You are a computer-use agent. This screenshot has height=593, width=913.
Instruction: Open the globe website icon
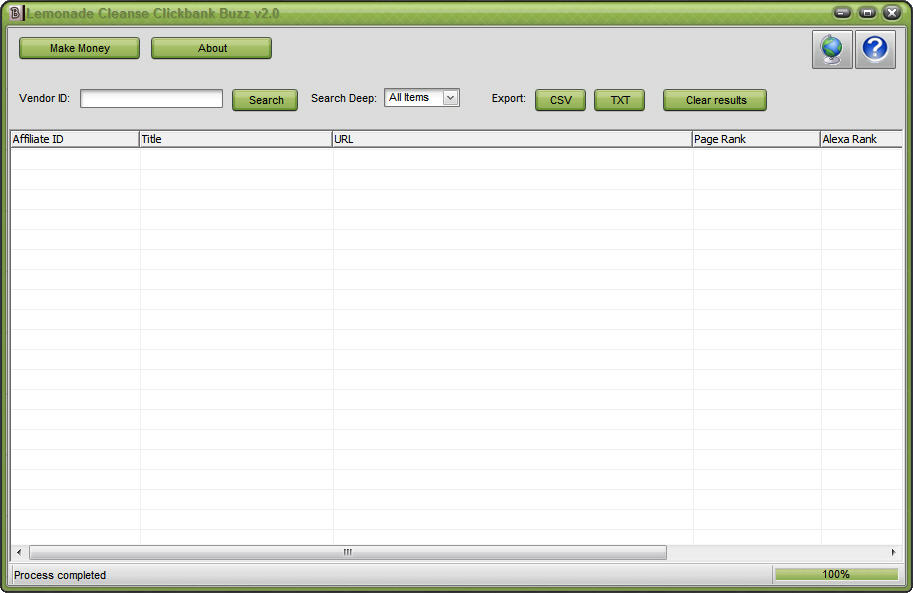click(832, 50)
